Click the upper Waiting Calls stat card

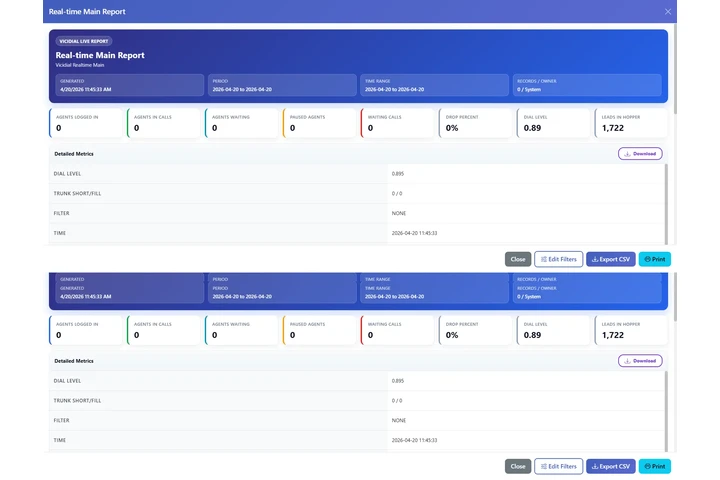(398, 123)
